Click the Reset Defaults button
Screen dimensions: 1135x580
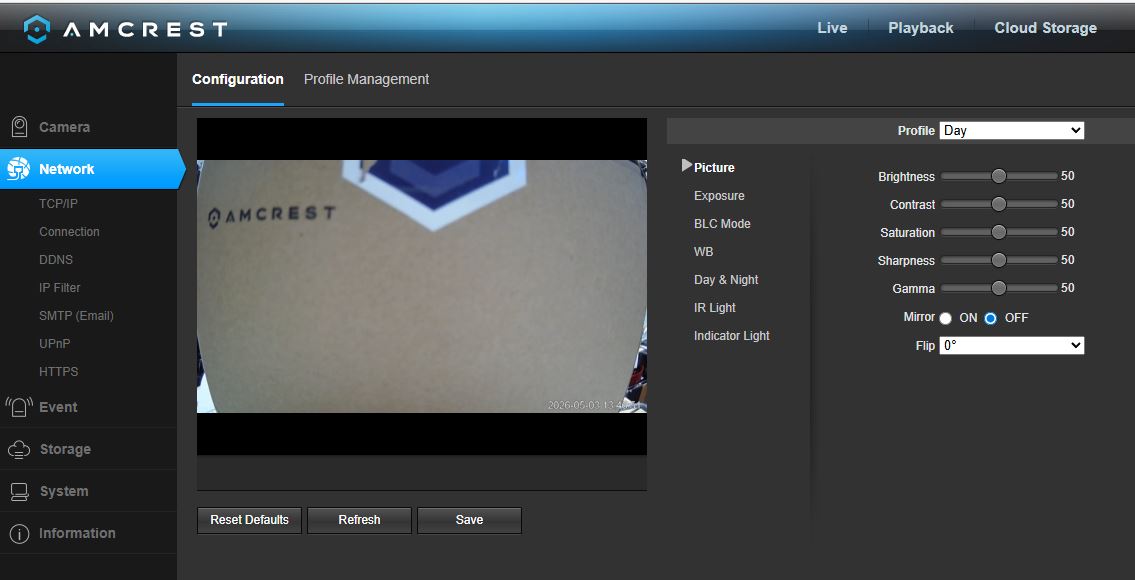click(249, 520)
